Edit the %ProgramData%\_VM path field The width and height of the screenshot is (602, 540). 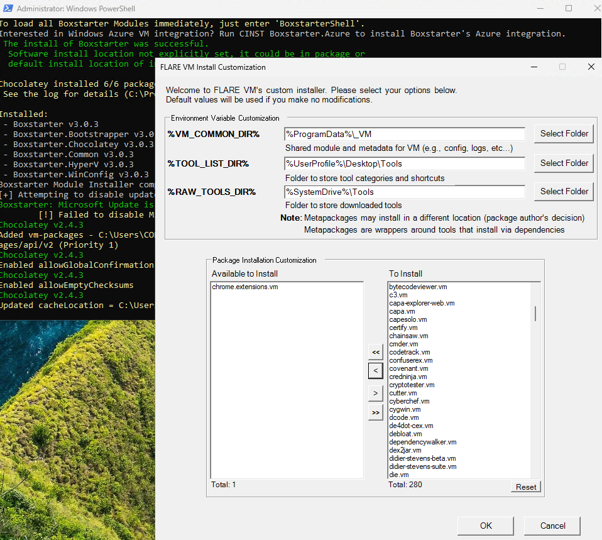pyautogui.click(x=404, y=134)
